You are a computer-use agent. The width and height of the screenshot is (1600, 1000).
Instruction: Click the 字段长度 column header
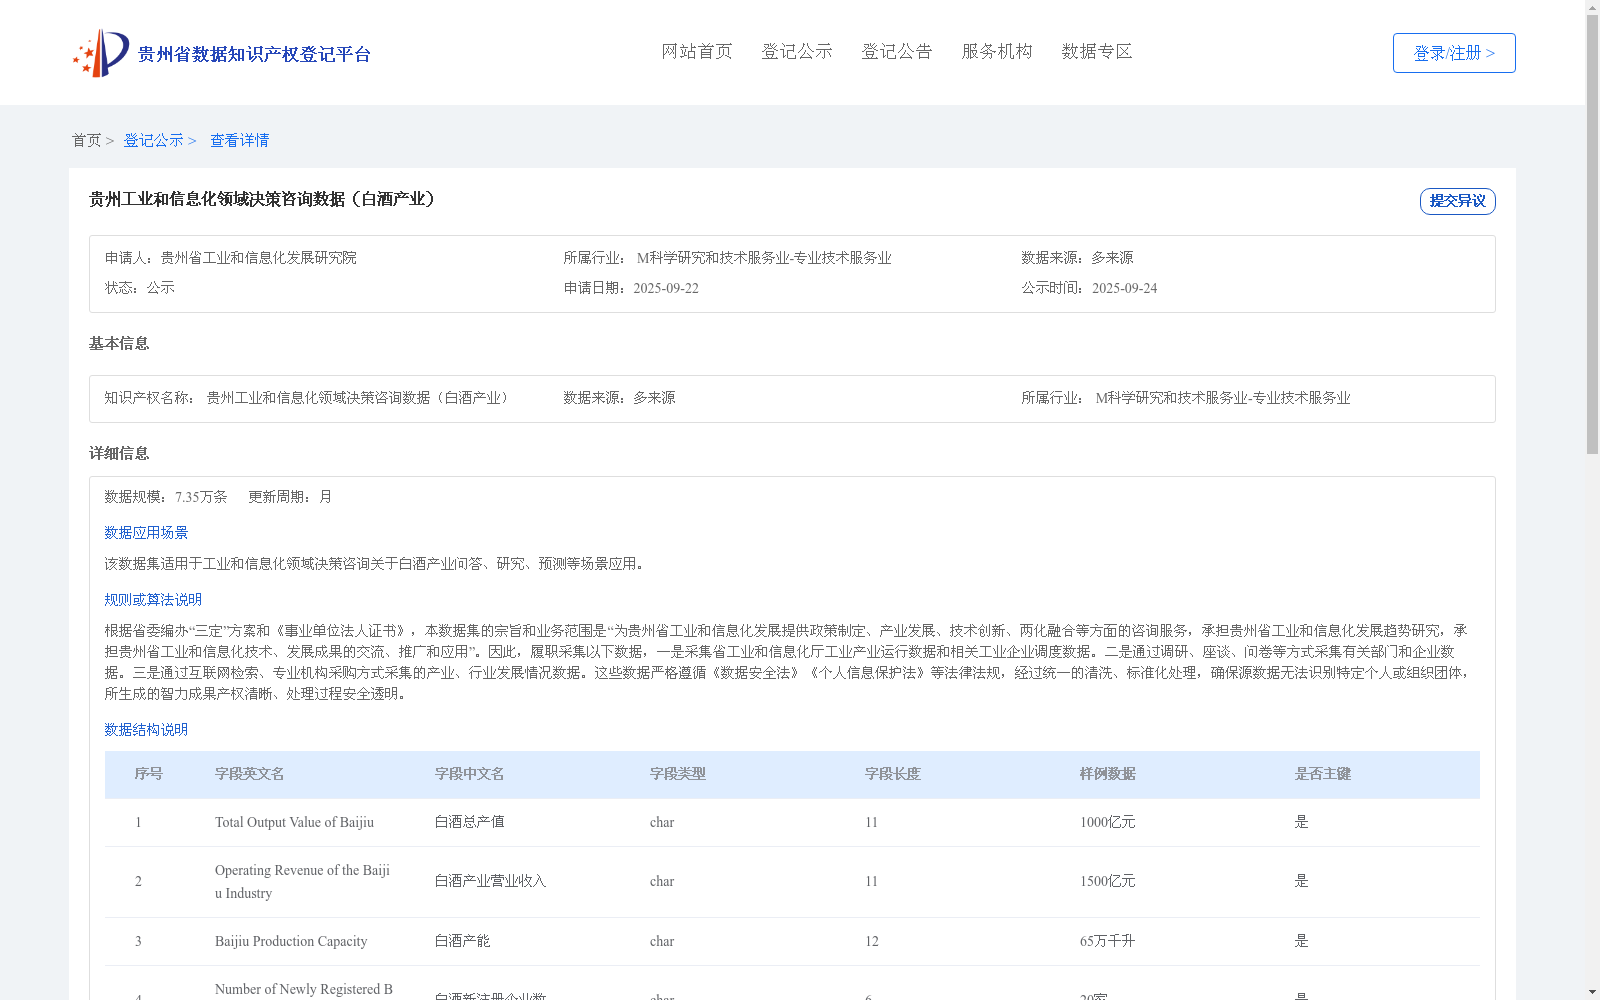893,774
